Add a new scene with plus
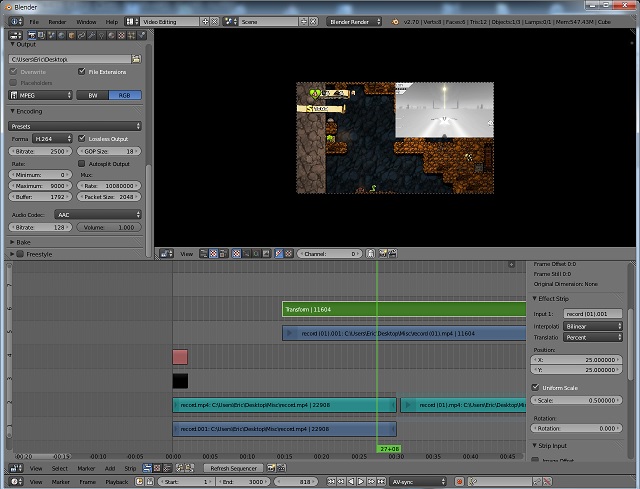Screen dimensions: 640x489 [x=304, y=22]
